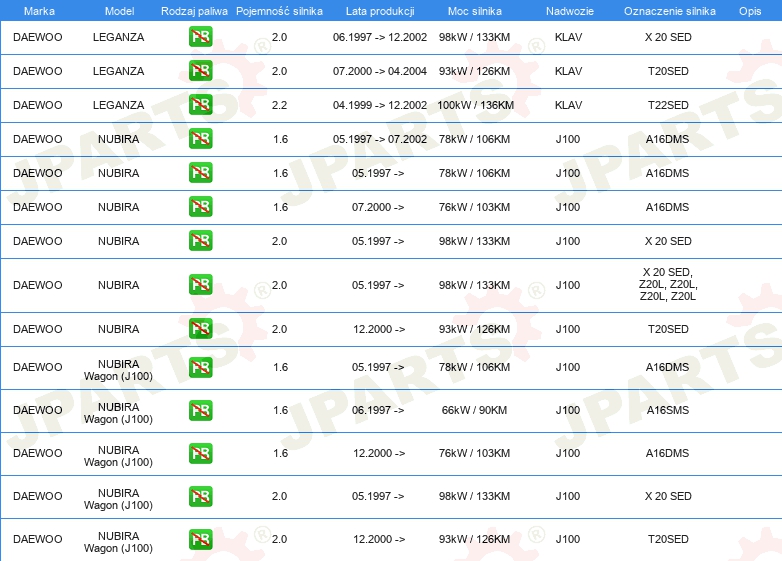This screenshot has width=782, height=561.
Task: Click fuel icon for Nubira Wagon 2.0 with T20SED
Action: coord(200,539)
